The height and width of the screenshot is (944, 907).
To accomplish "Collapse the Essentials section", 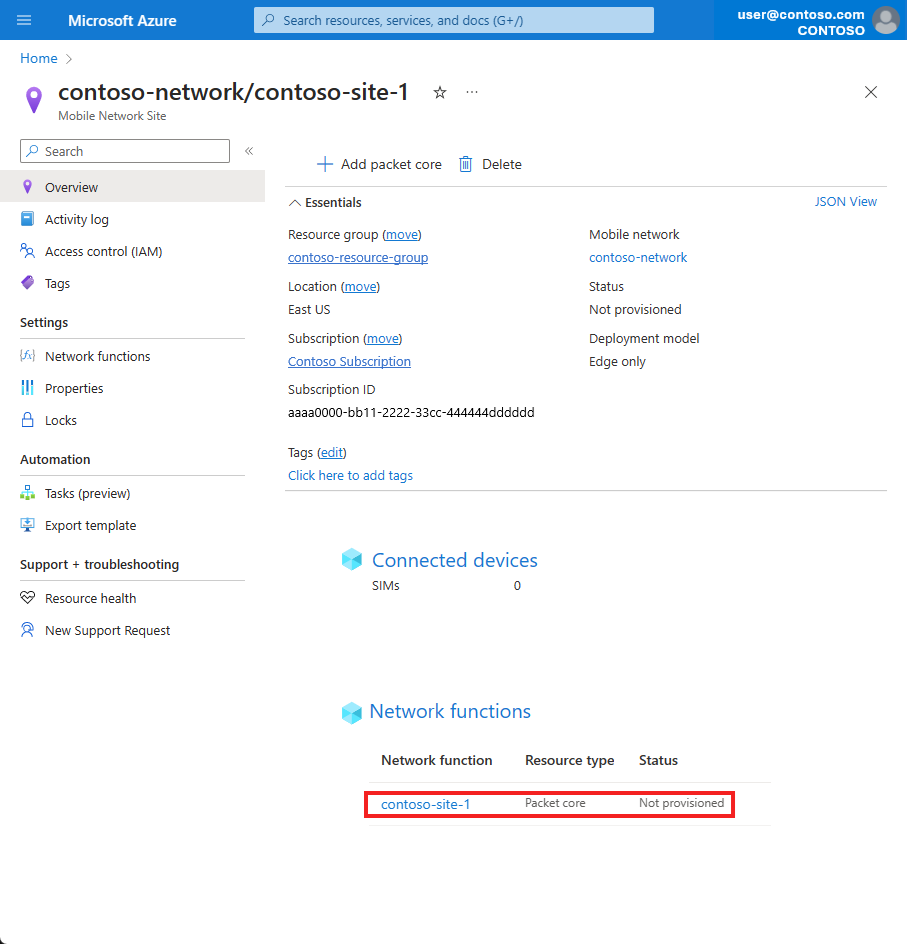I will click(294, 203).
